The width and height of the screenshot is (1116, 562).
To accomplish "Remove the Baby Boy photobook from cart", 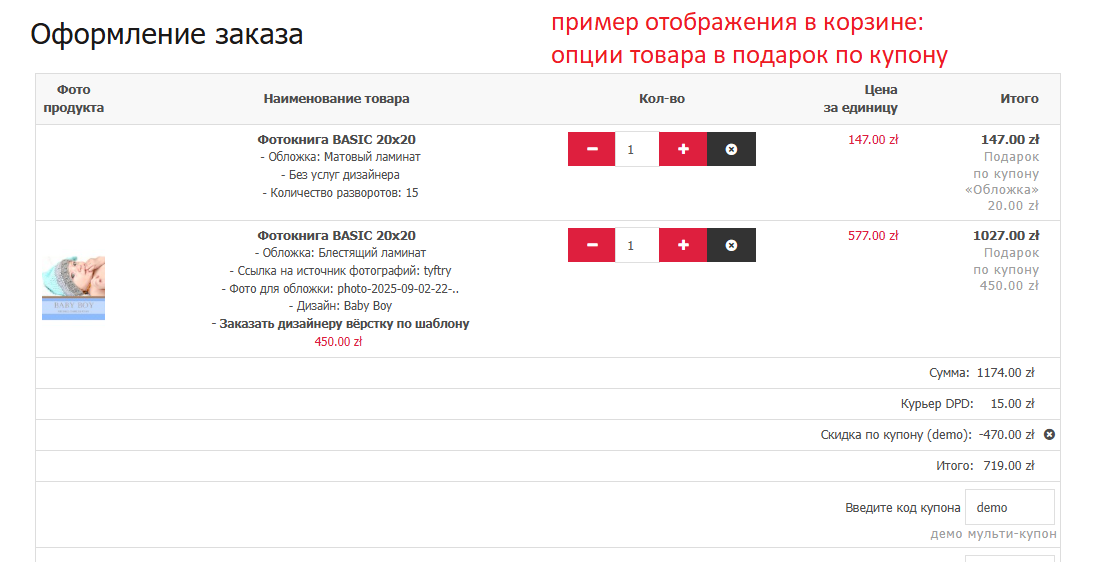I will point(731,245).
